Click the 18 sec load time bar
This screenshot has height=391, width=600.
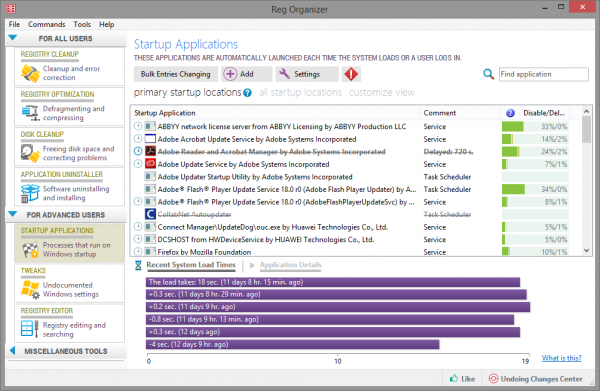[x=333, y=282]
